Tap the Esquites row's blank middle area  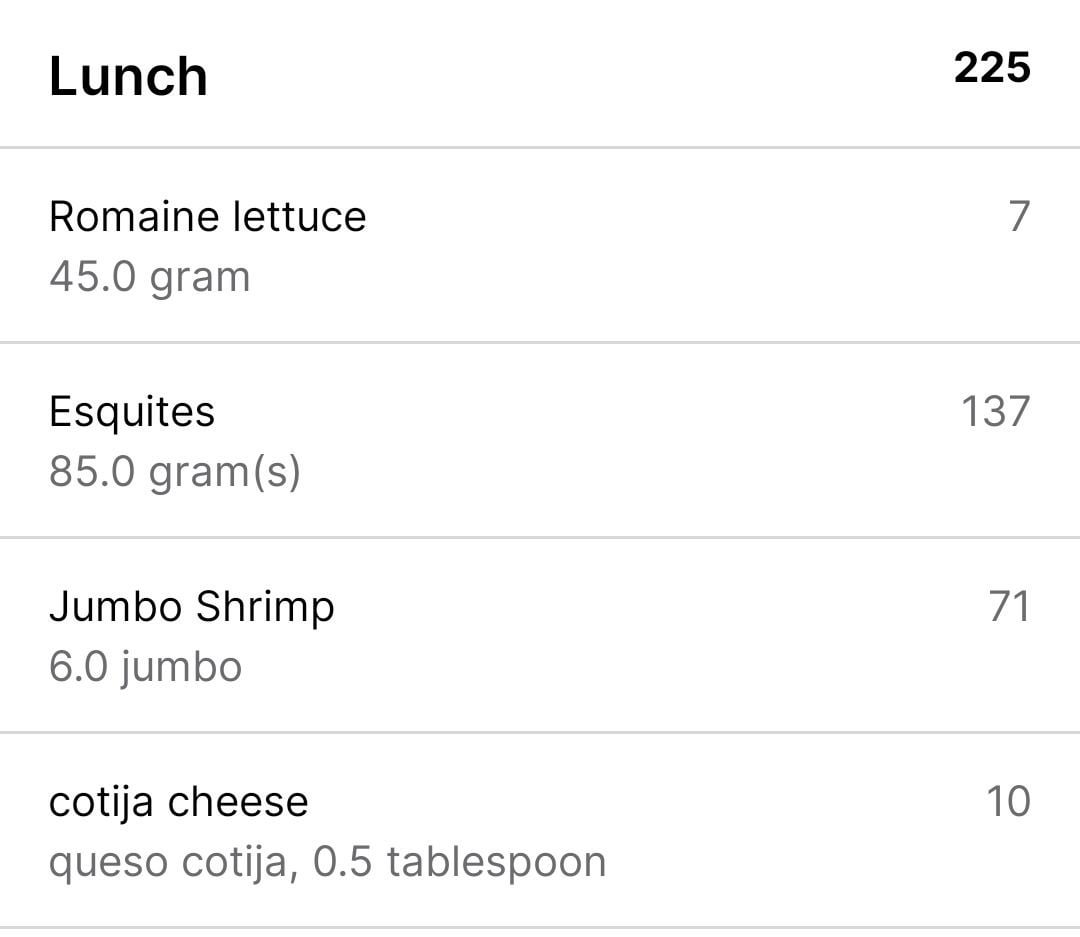(585, 441)
